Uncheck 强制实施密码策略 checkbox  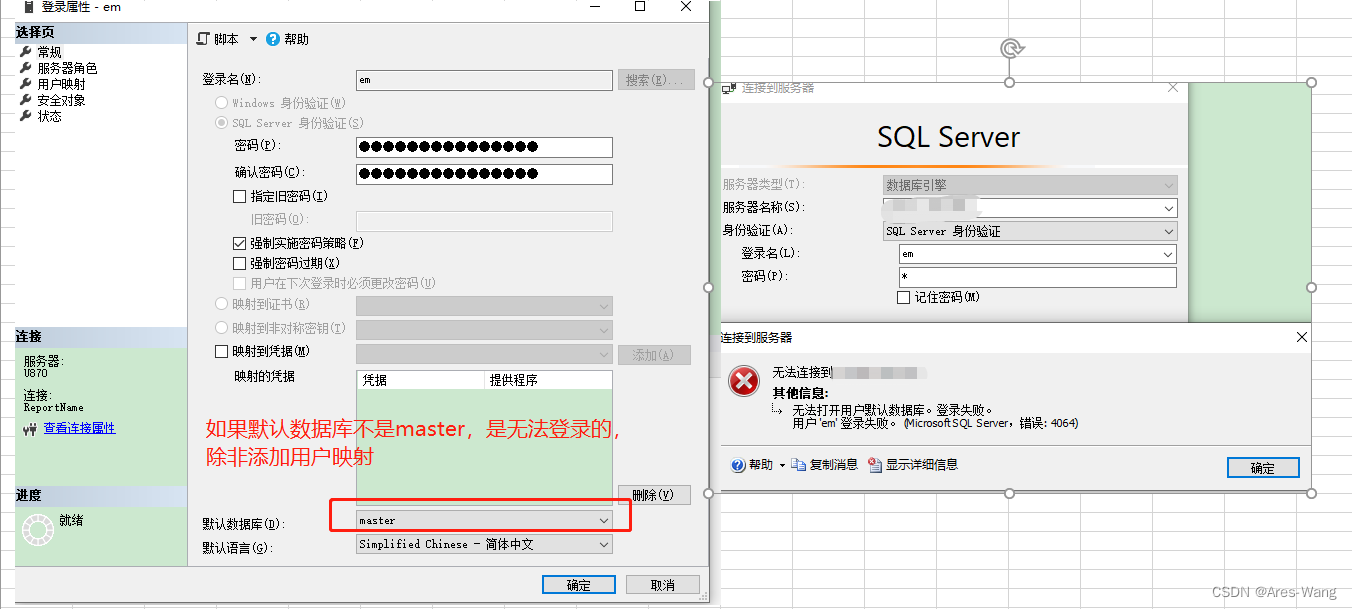[239, 243]
